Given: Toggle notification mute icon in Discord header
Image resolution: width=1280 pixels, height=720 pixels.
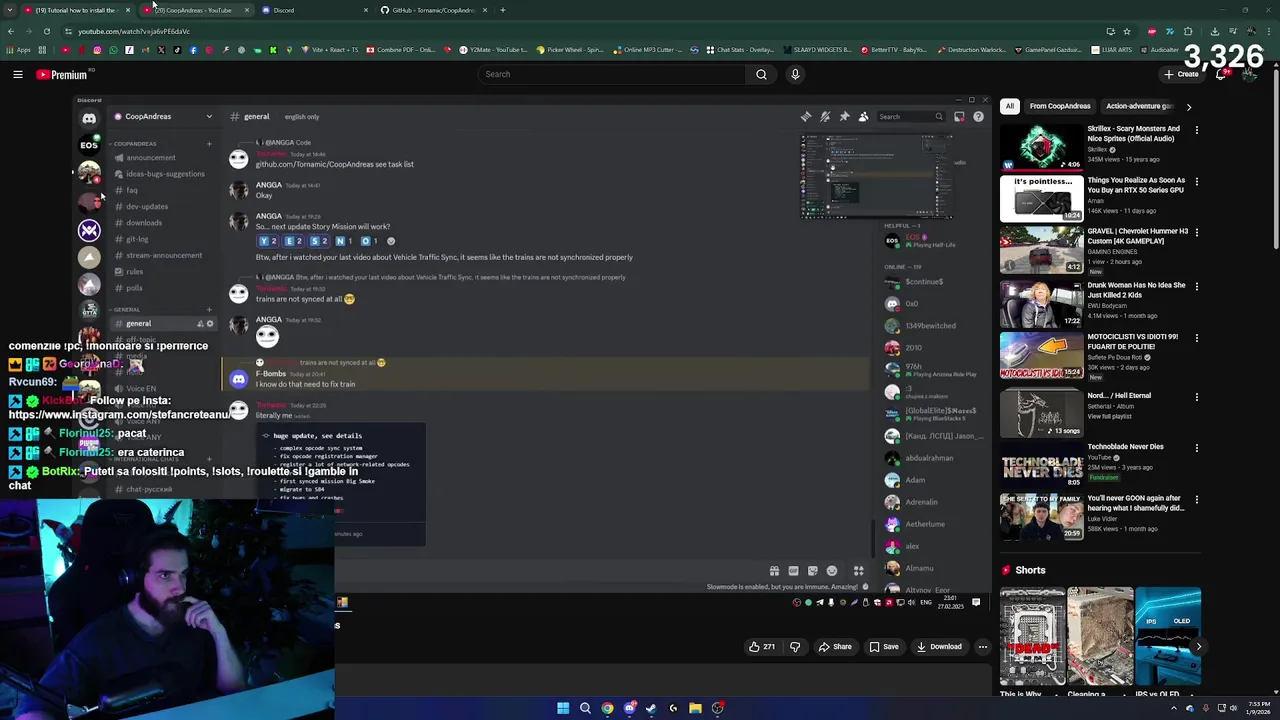Looking at the screenshot, I should click(x=825, y=117).
